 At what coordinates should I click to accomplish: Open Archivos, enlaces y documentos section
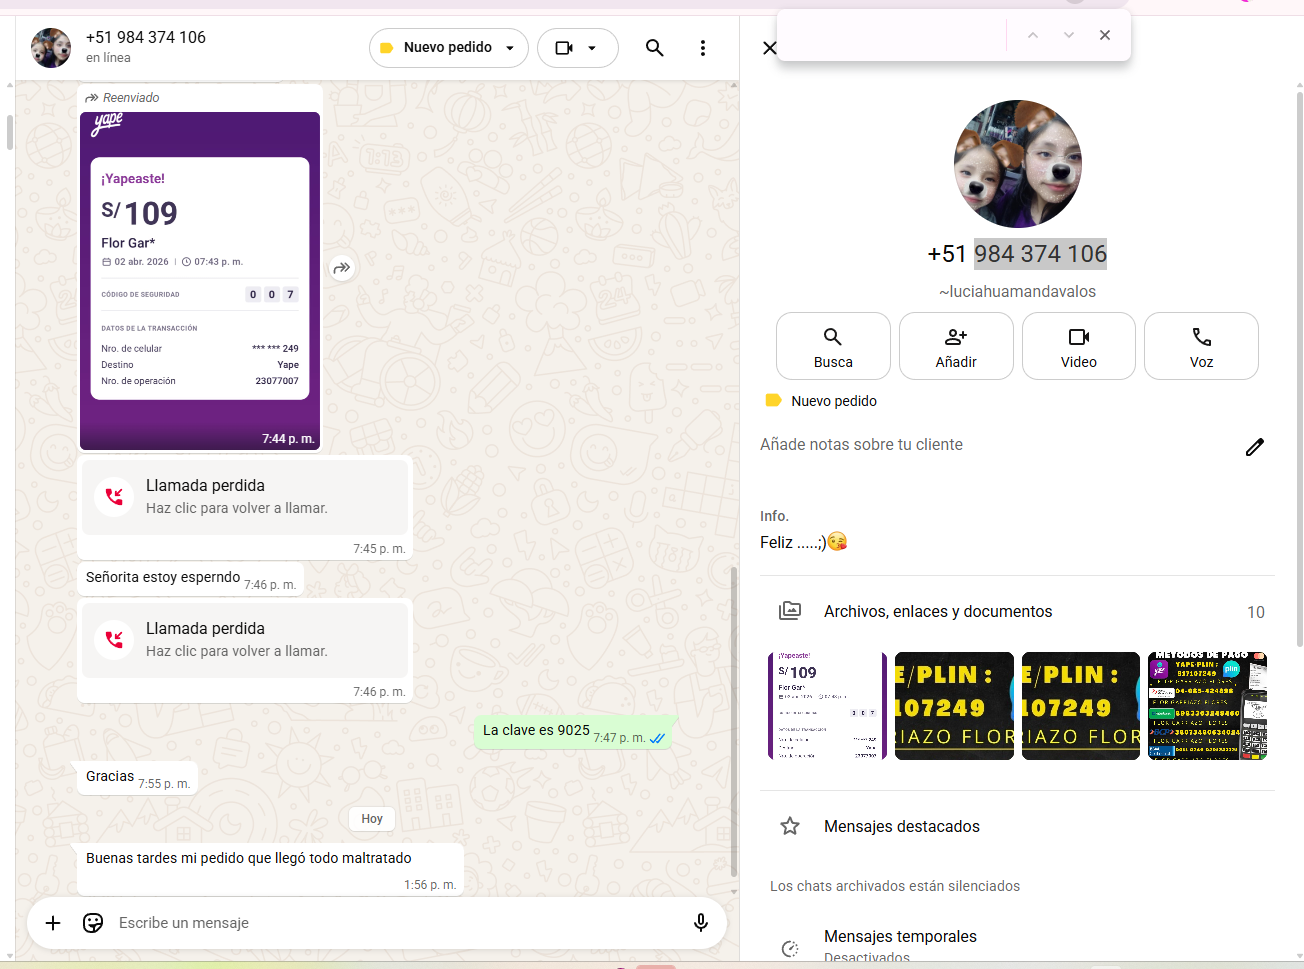937,611
